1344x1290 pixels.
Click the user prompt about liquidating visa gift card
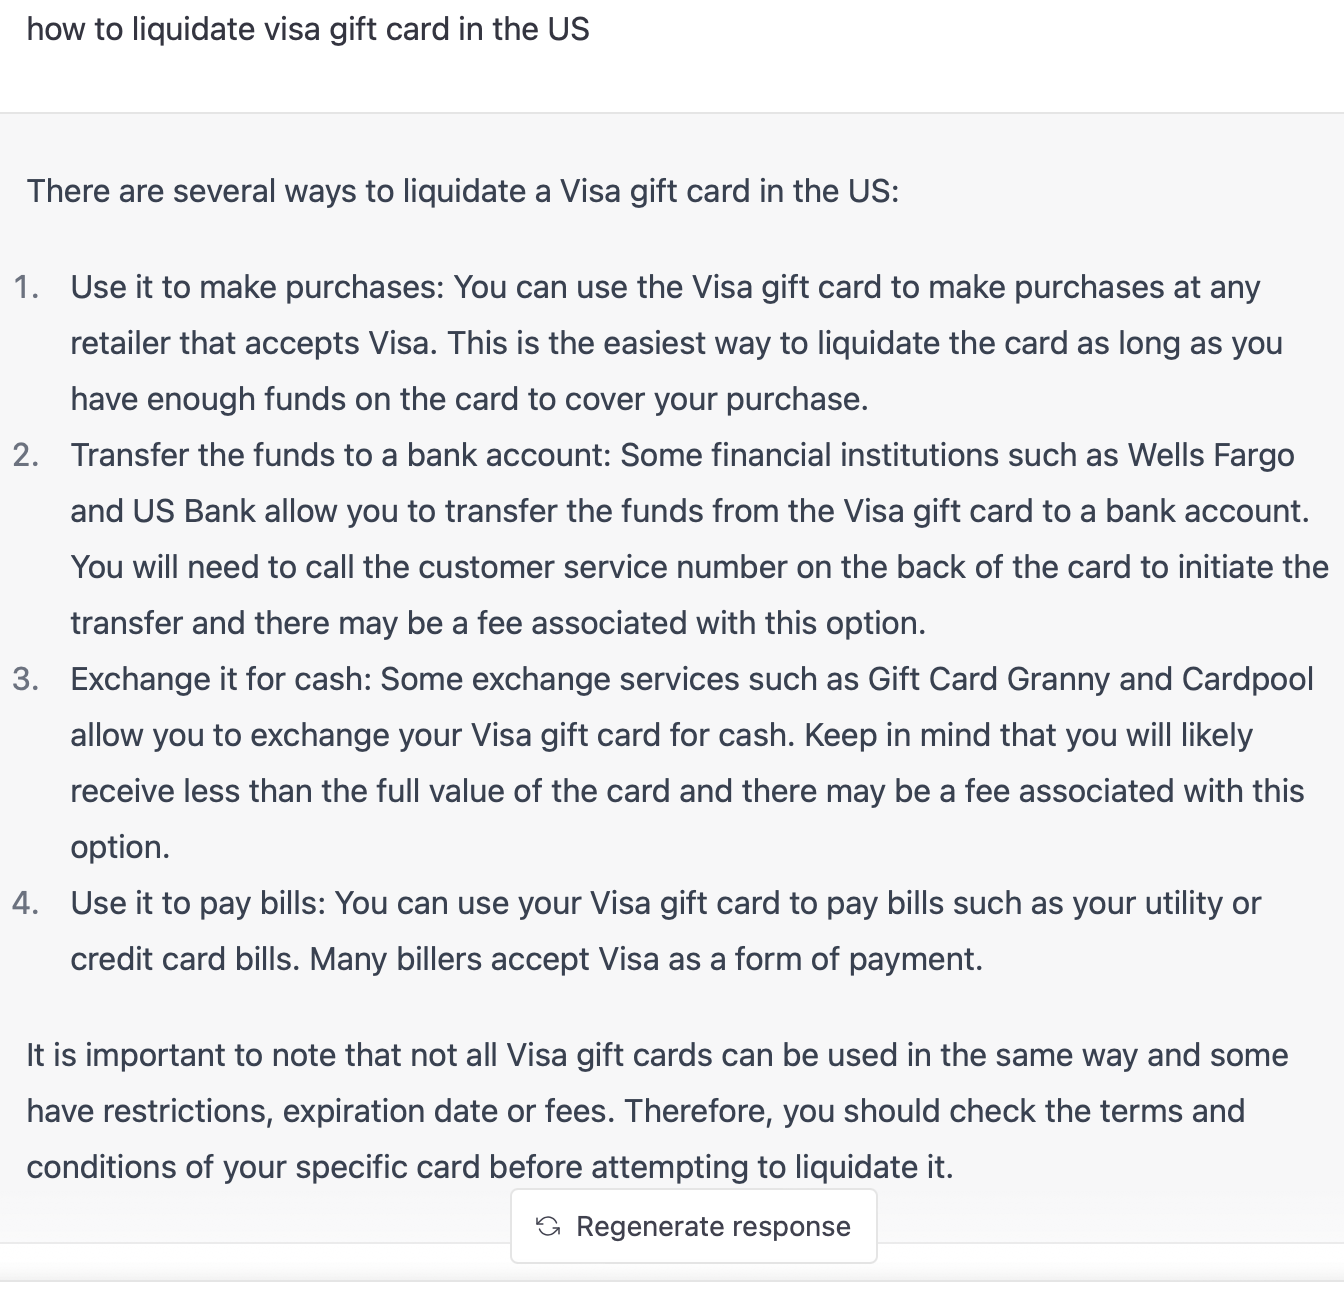[x=308, y=29]
